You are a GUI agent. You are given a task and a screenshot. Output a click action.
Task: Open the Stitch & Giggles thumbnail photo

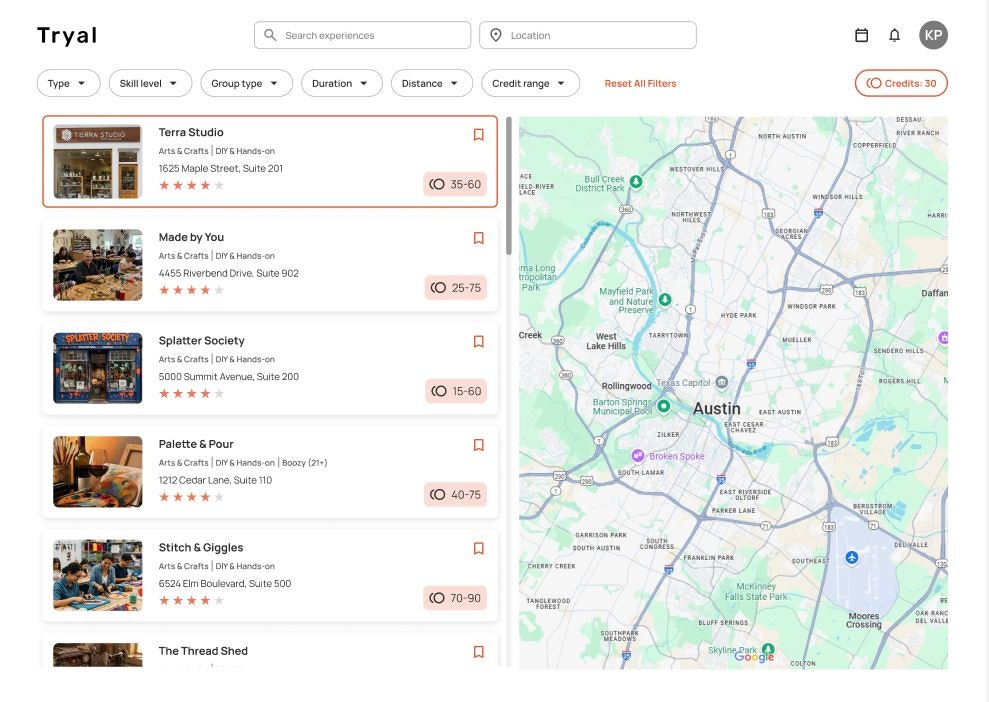pos(98,575)
